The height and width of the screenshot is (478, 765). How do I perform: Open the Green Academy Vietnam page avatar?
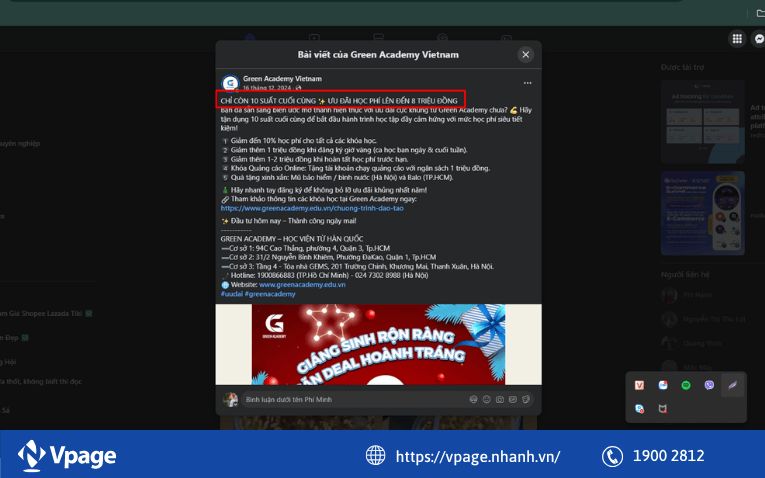[230, 83]
